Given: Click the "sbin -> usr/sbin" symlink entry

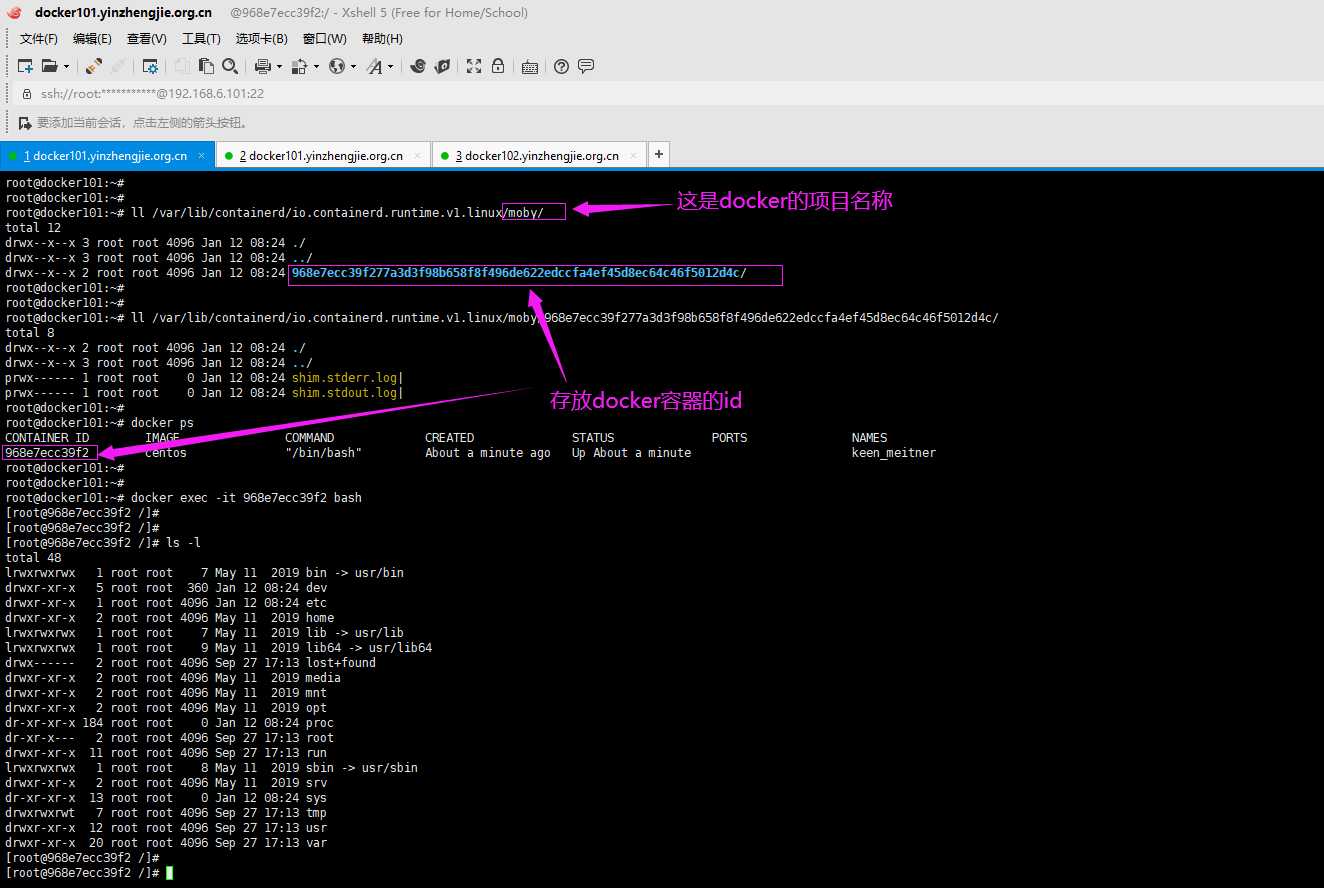Looking at the screenshot, I should click(362, 768).
